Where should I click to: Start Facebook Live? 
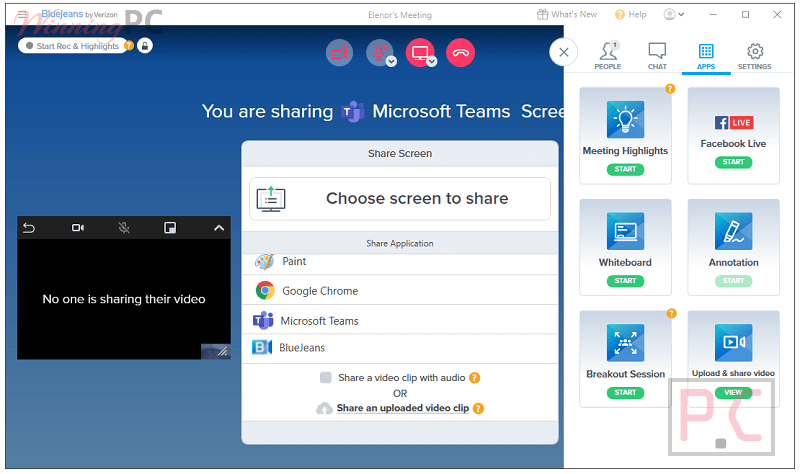point(734,162)
